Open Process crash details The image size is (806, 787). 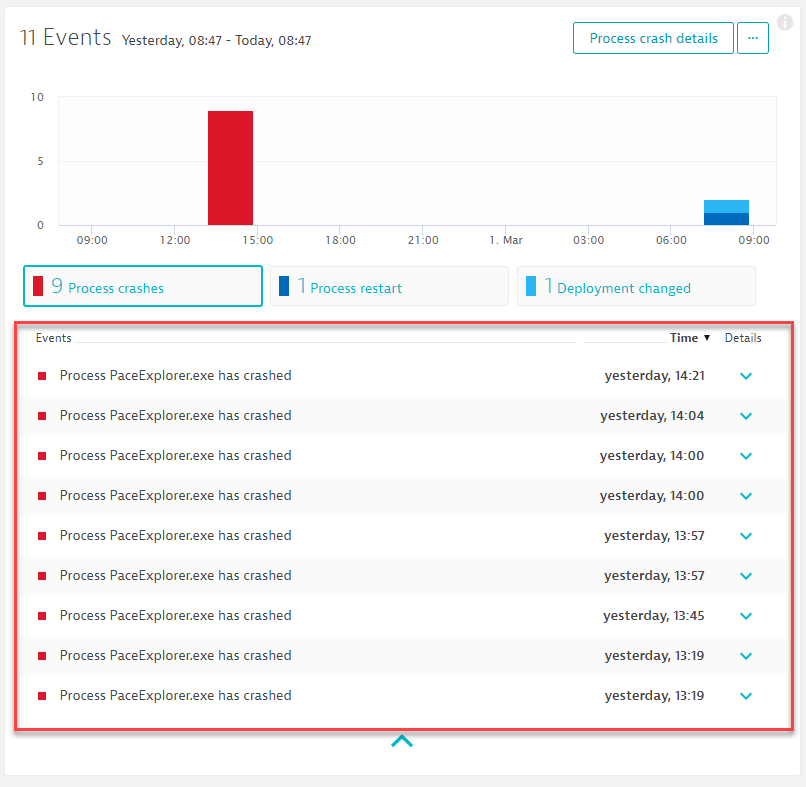tap(653, 38)
